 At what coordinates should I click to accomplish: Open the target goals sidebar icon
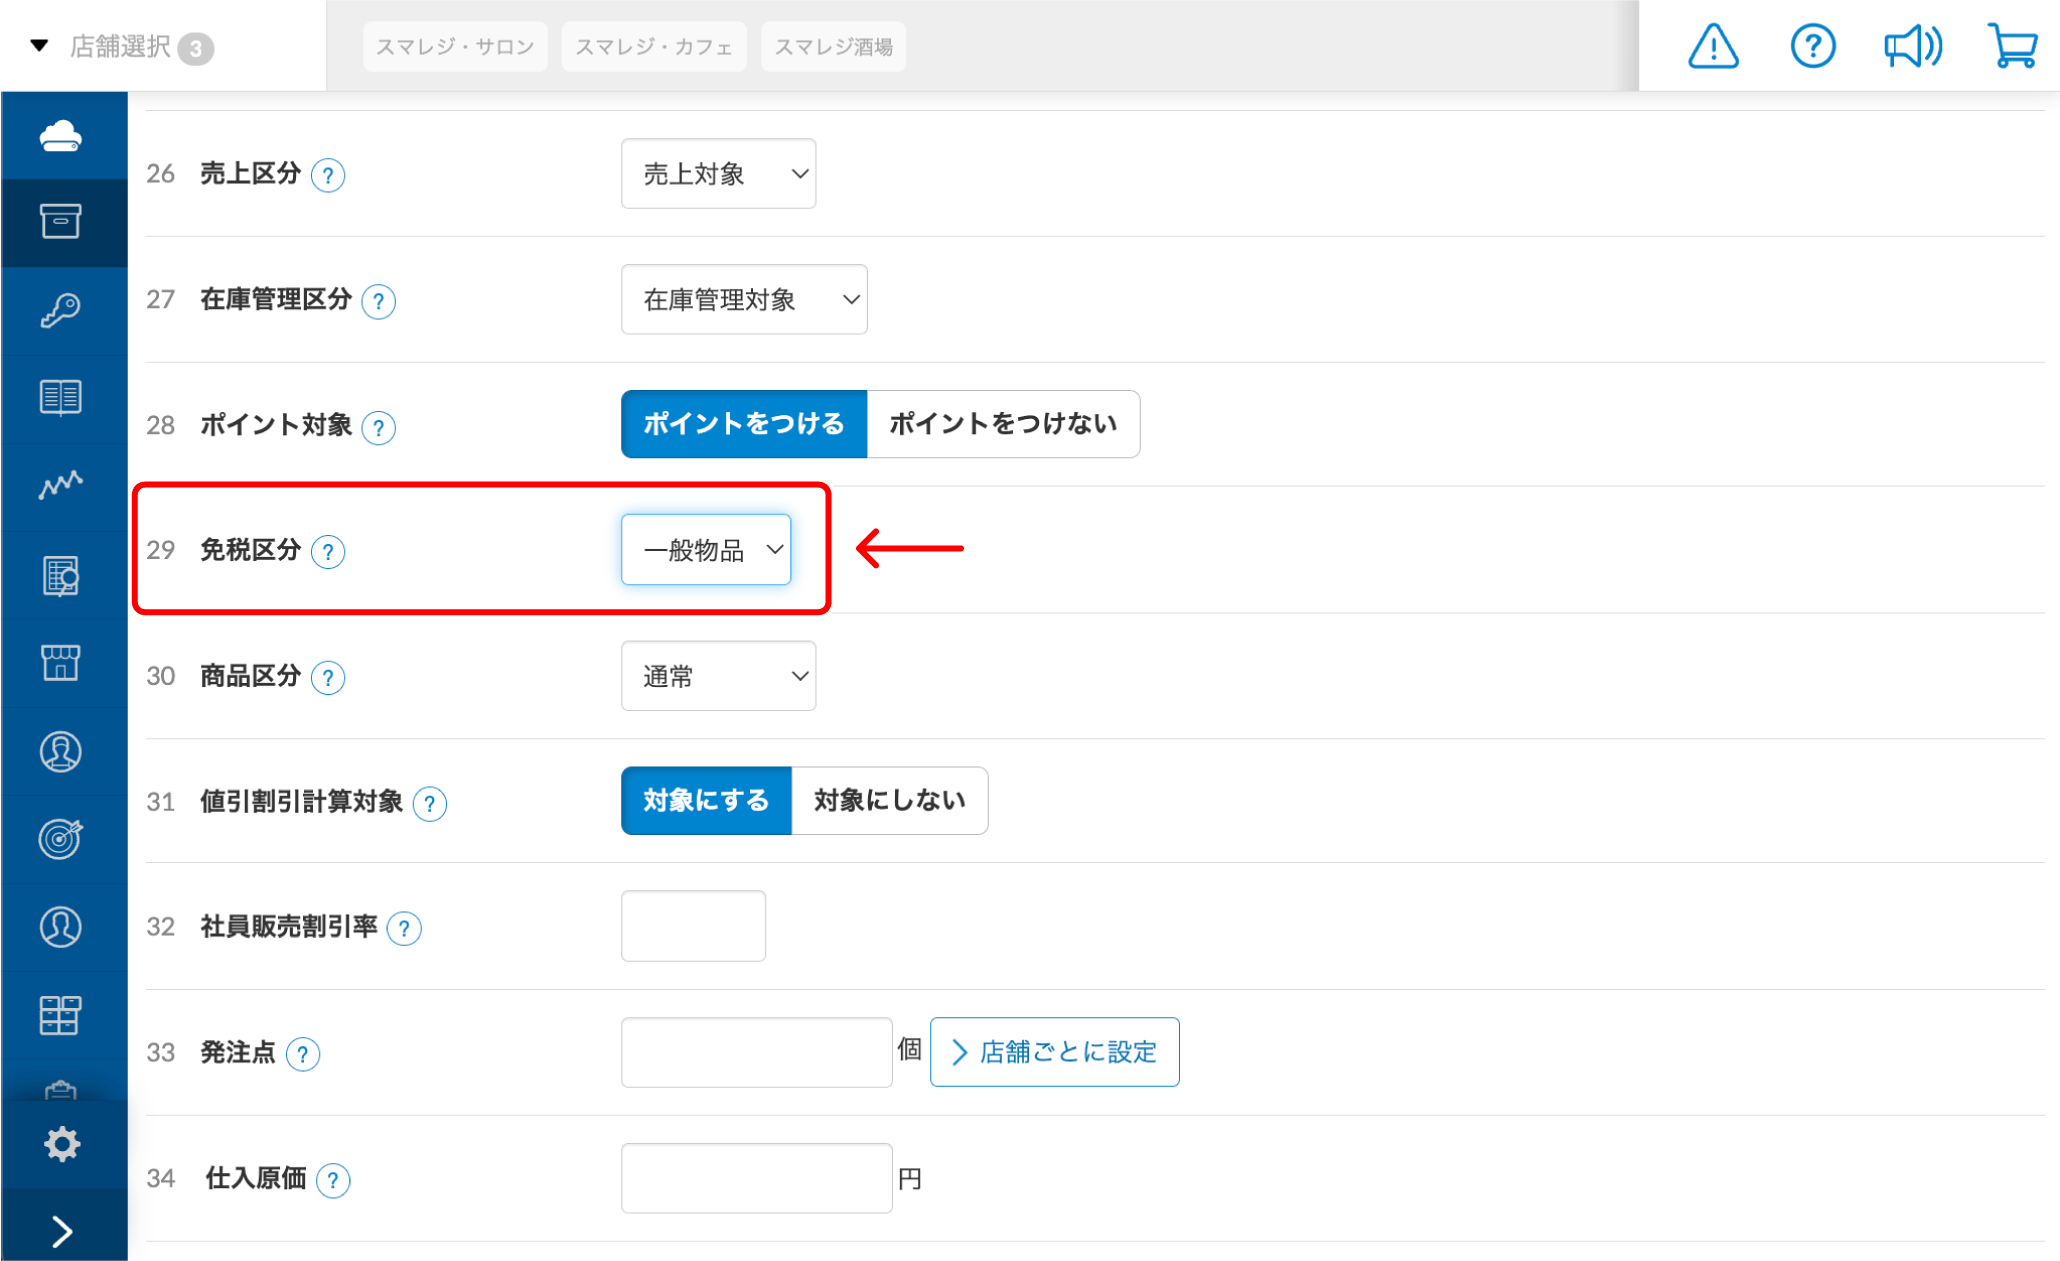[61, 839]
